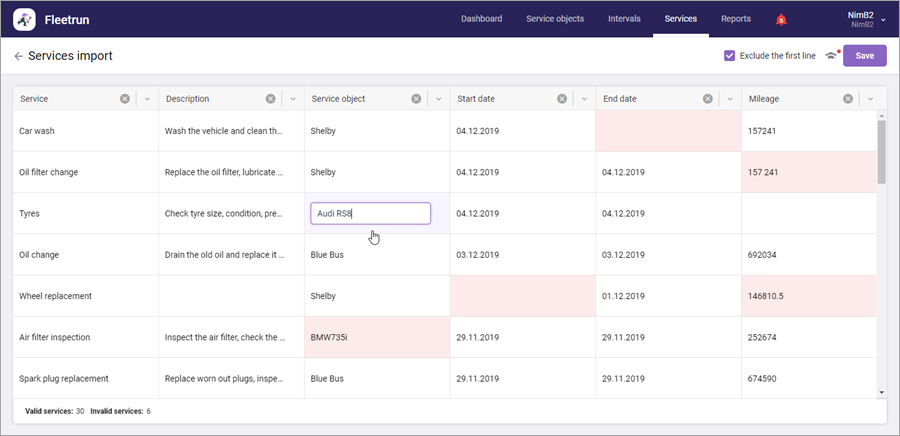900x436 pixels.
Task: Switch to the Dashboard tab
Action: click(x=481, y=19)
